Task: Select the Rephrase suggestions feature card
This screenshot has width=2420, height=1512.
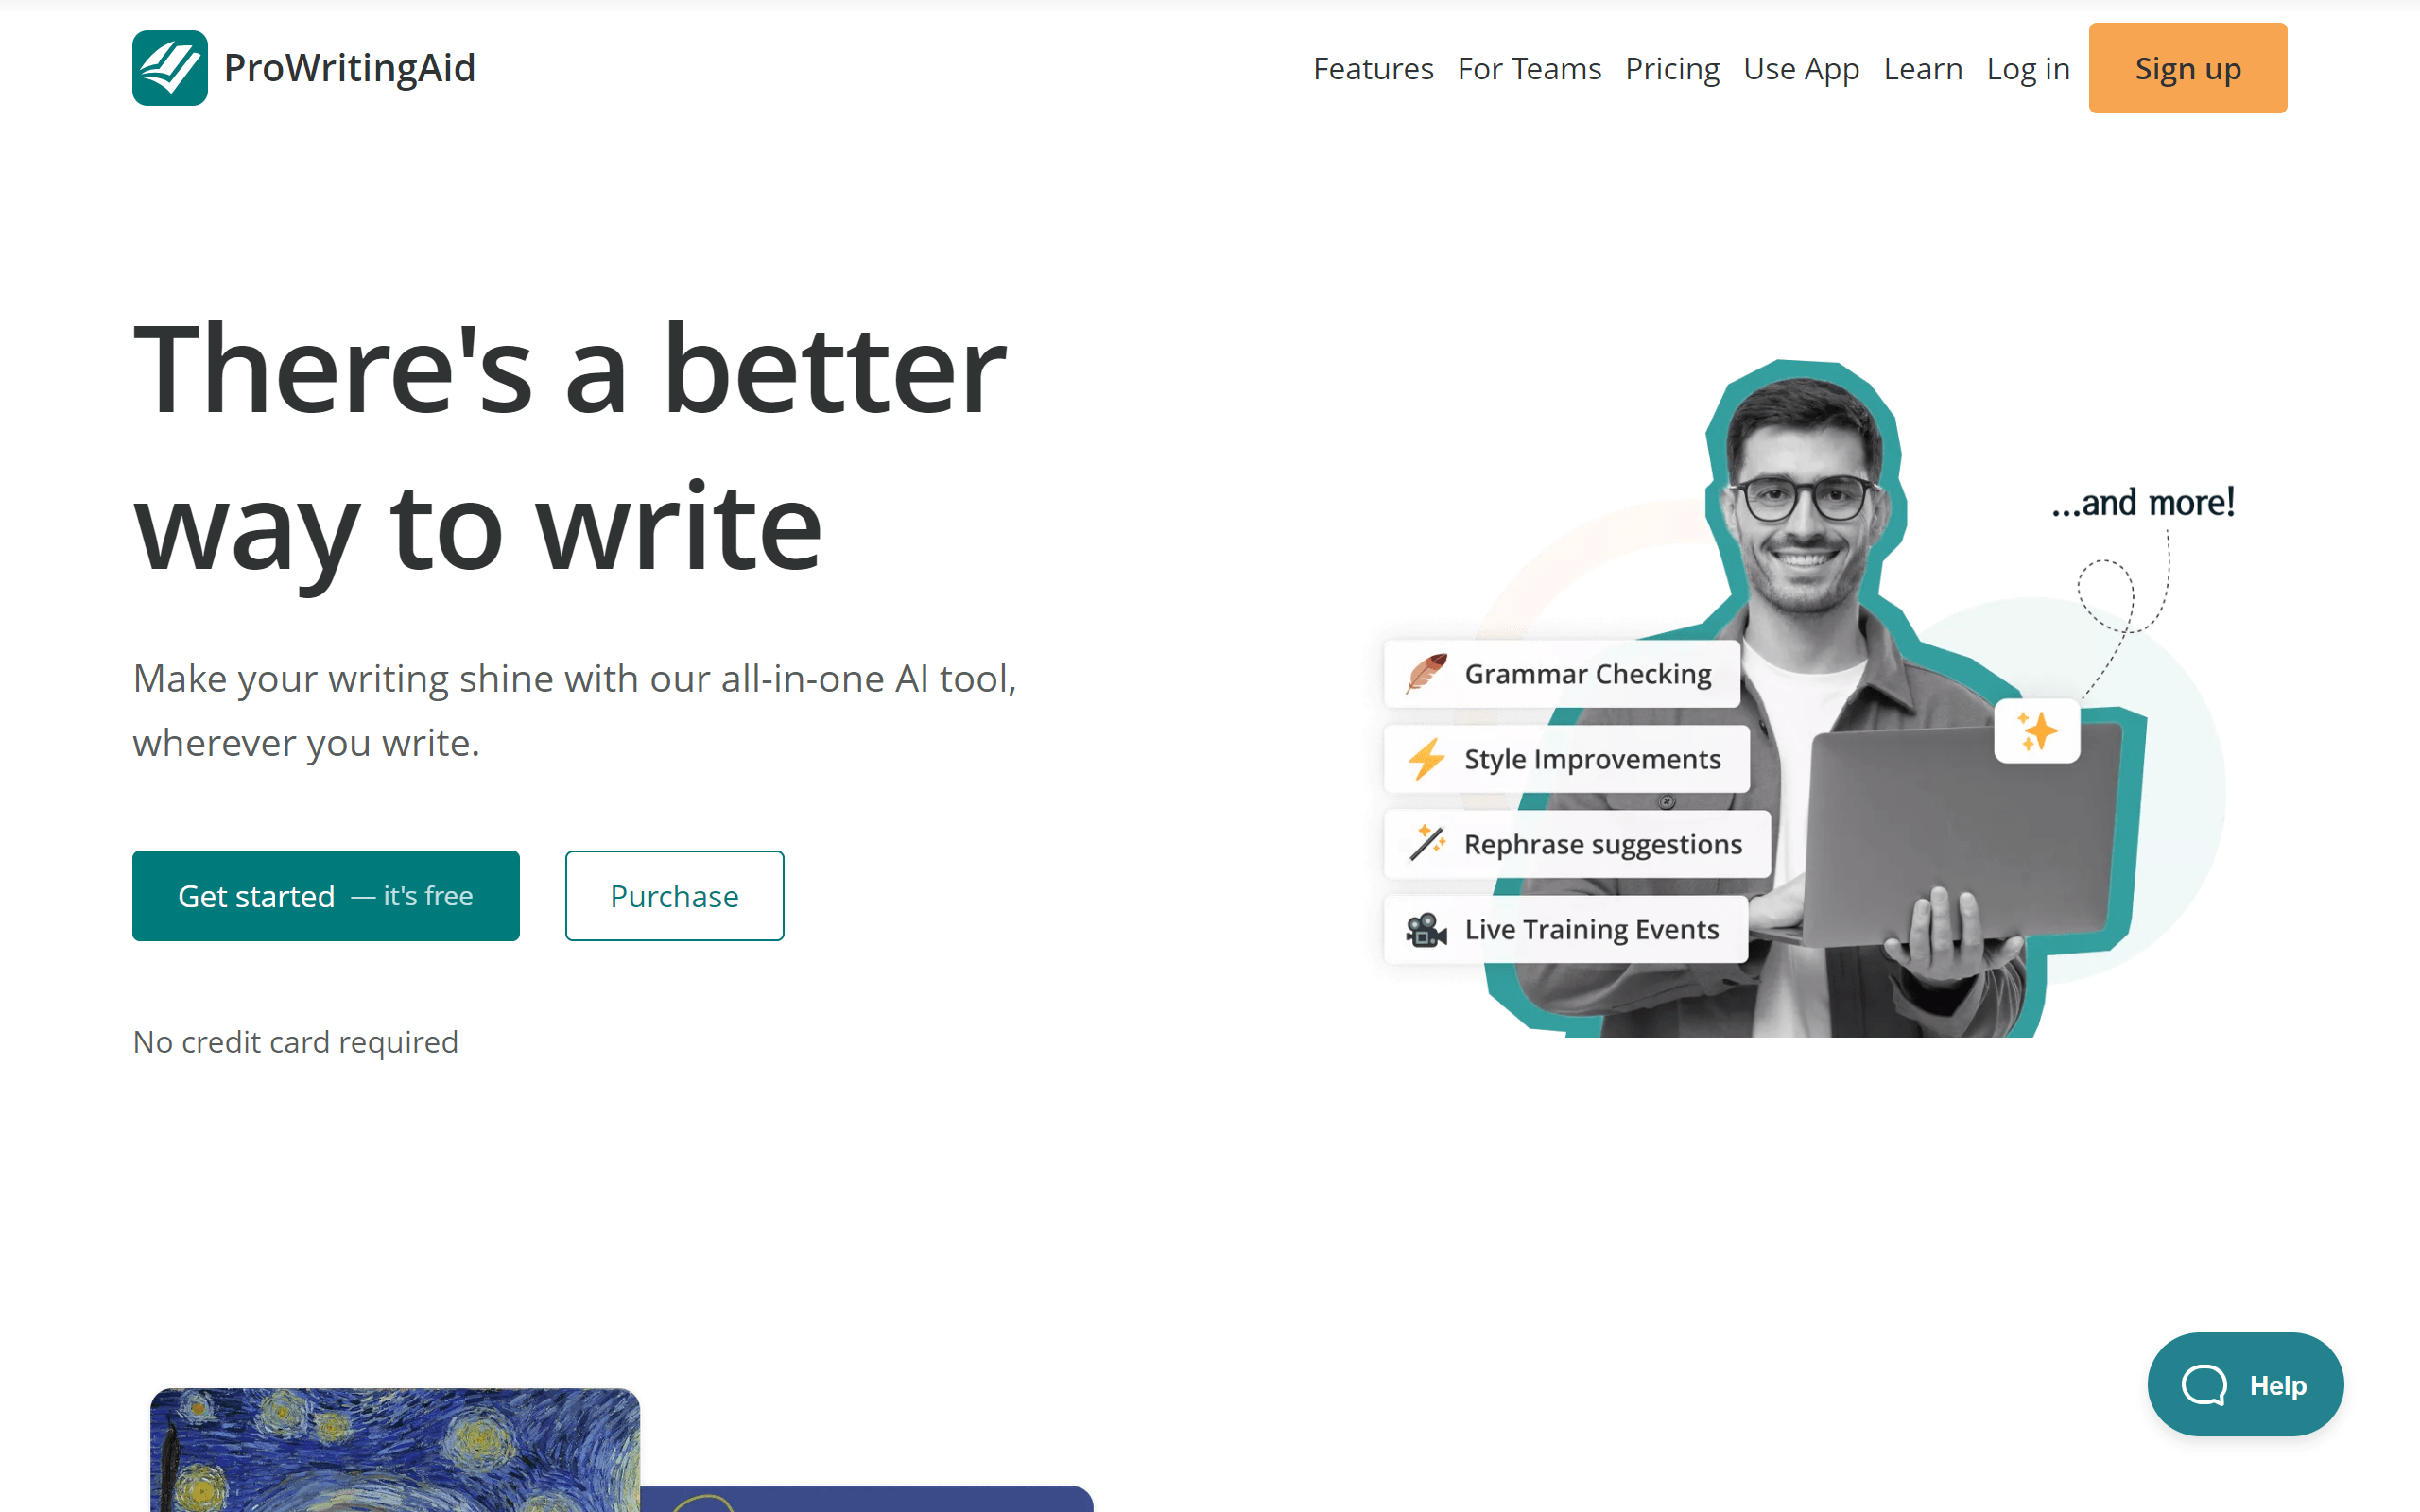Action: click(x=1577, y=844)
